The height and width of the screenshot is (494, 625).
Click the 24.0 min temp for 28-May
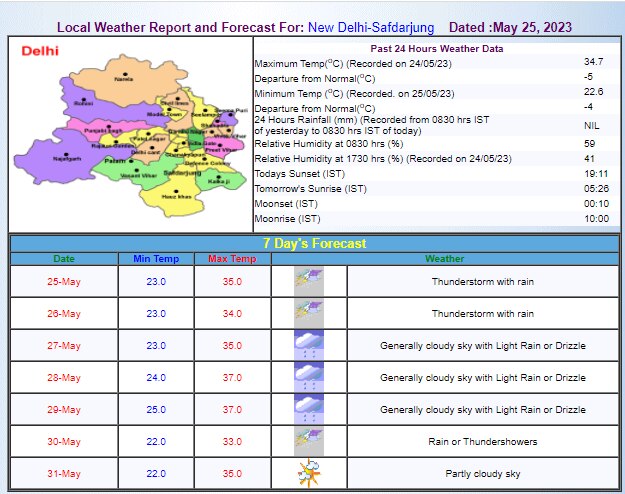(156, 378)
